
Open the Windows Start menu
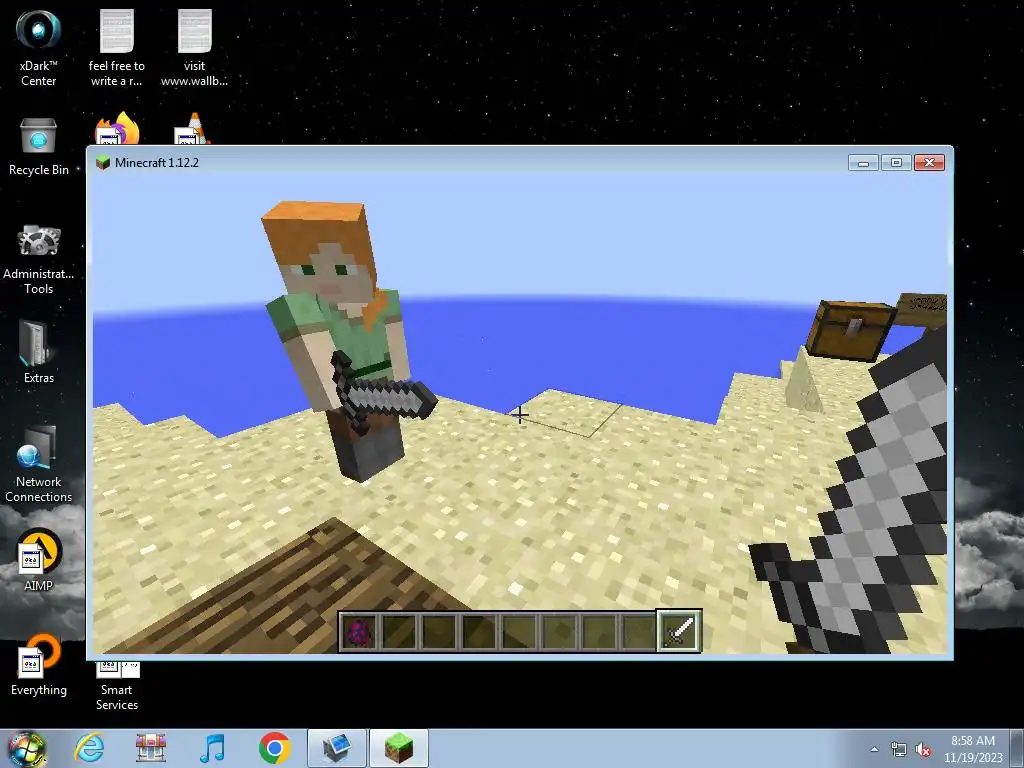tap(26, 748)
